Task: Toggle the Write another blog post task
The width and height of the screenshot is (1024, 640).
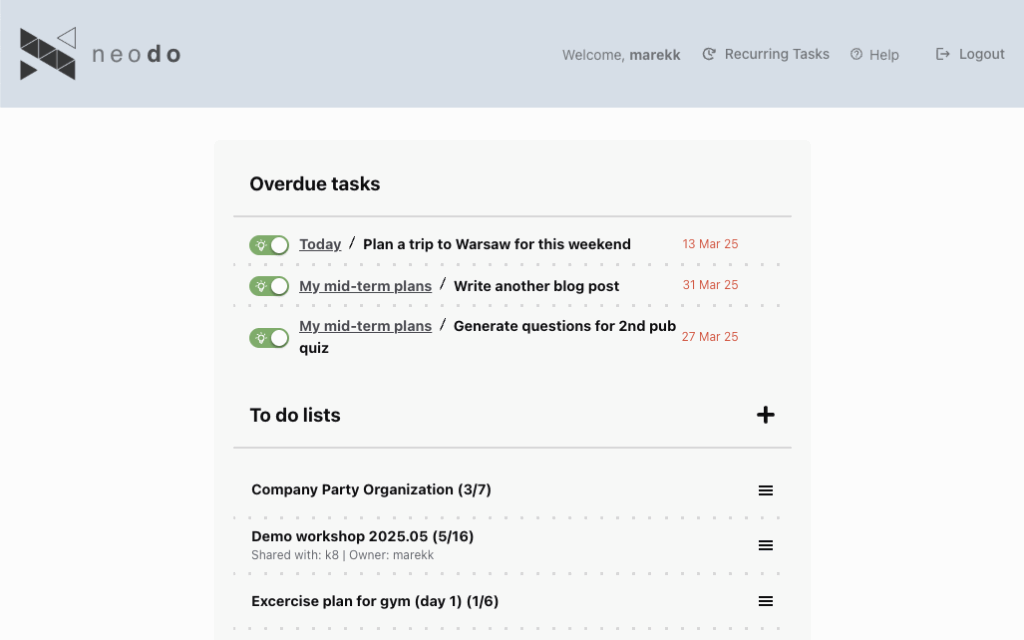Action: click(x=269, y=286)
